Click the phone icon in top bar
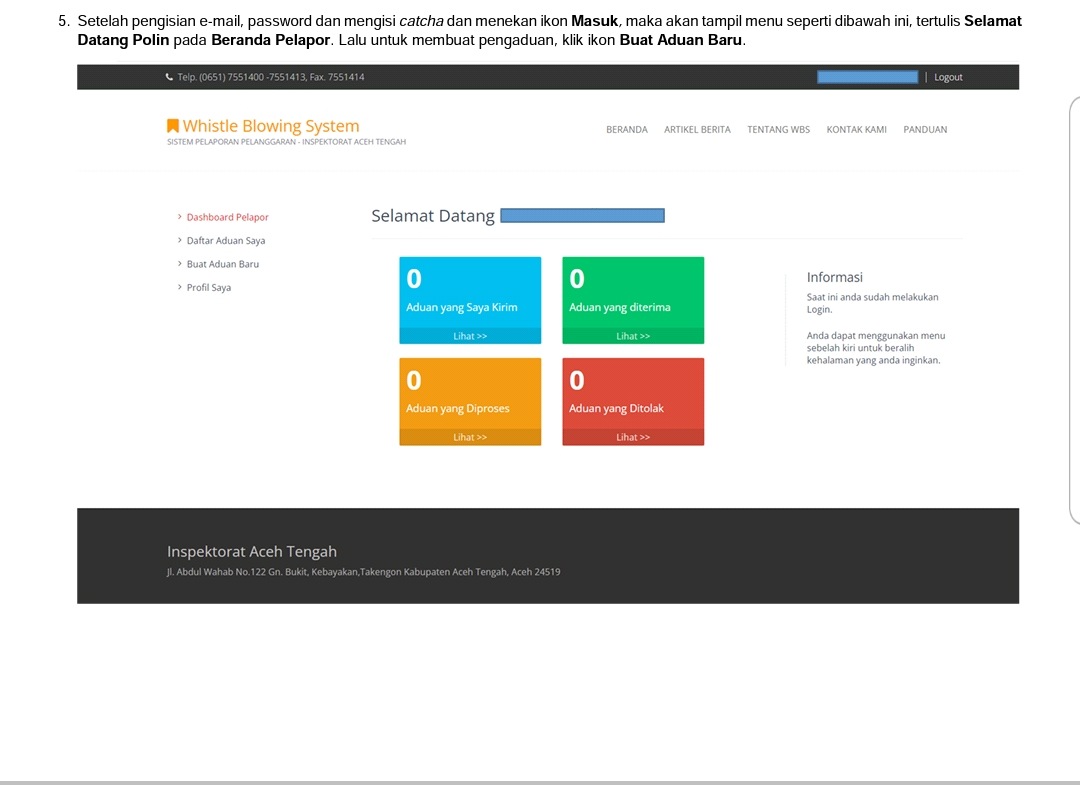This screenshot has height=786, width=1080. pyautogui.click(x=170, y=77)
